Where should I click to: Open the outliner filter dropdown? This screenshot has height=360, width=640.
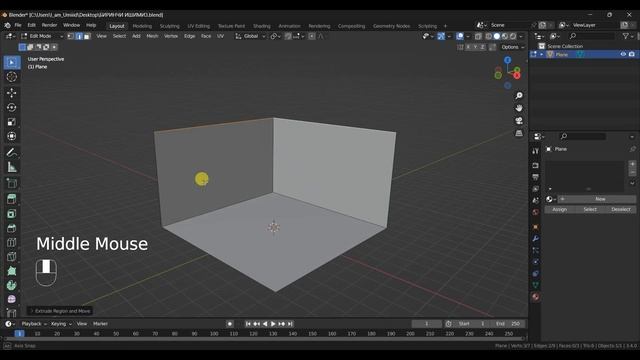click(x=627, y=36)
